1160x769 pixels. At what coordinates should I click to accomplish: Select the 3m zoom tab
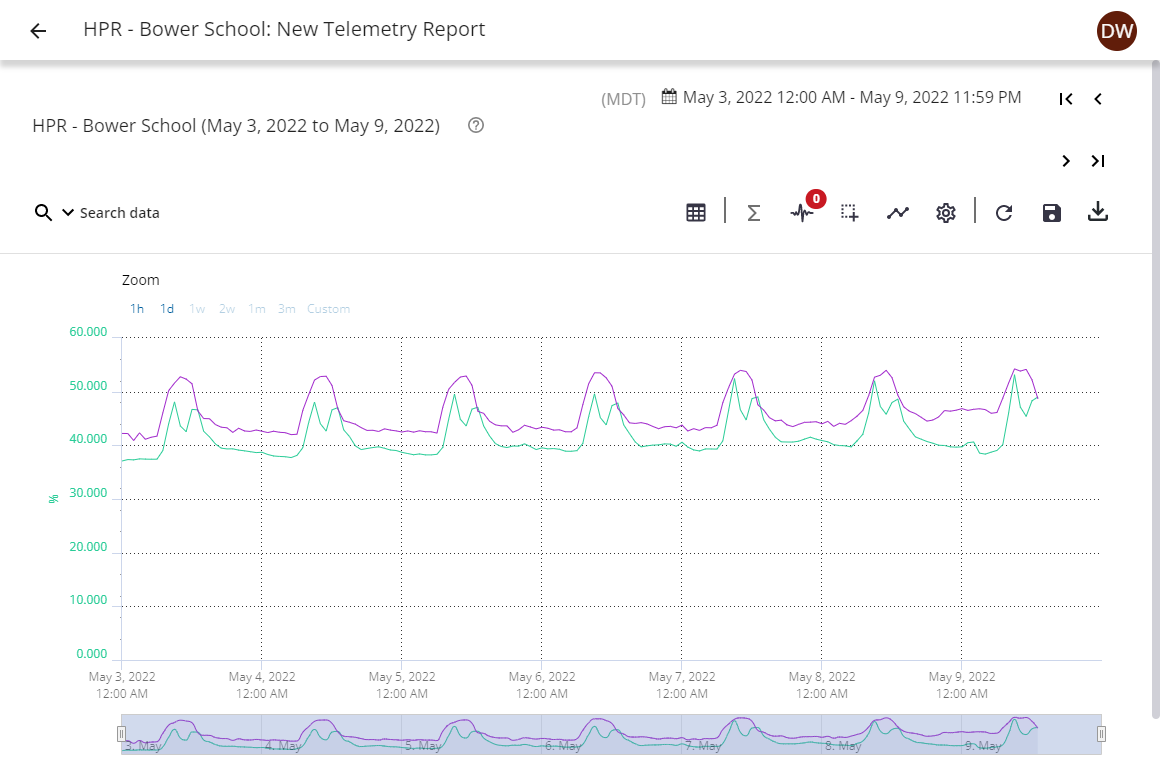[286, 308]
